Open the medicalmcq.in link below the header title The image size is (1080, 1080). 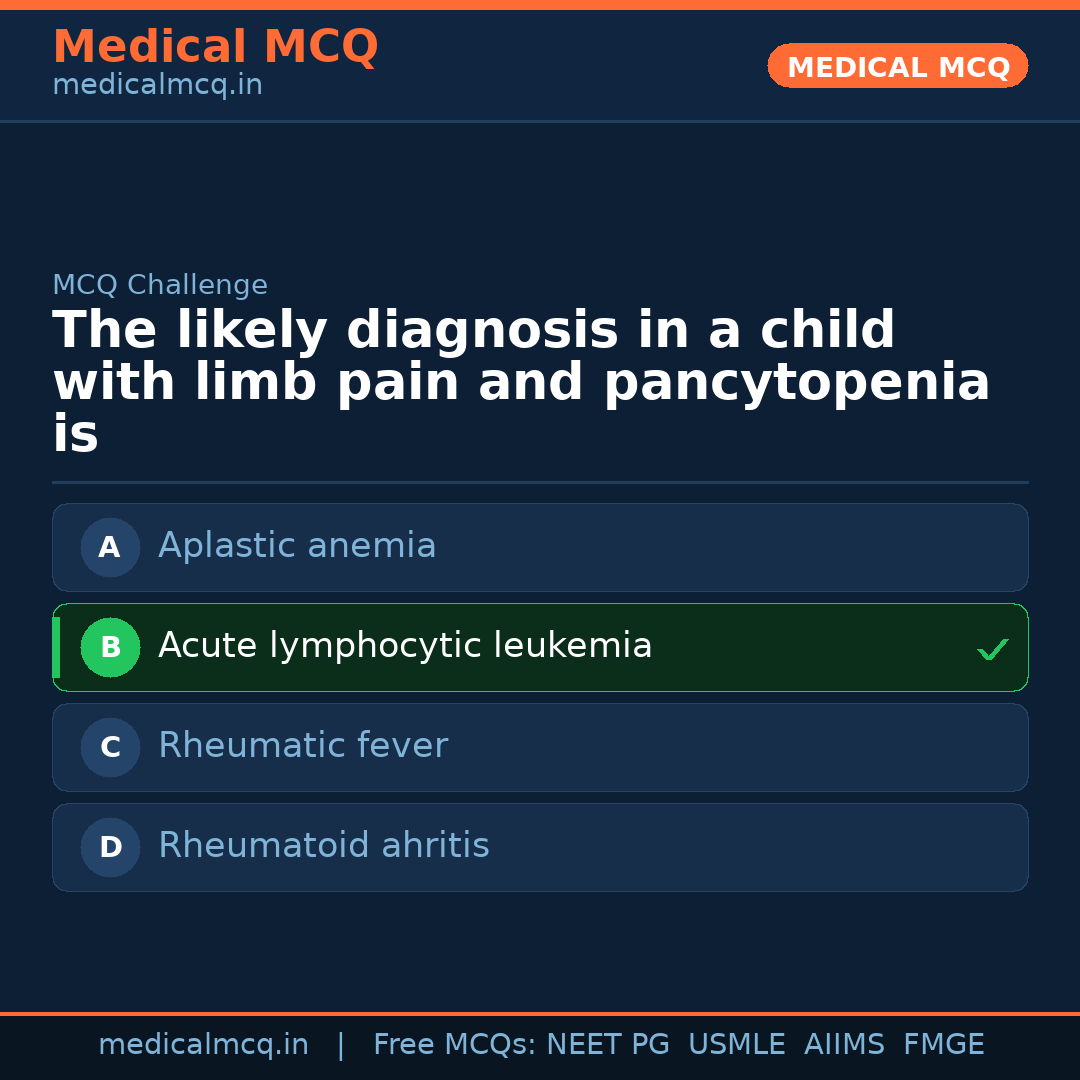pyautogui.click(x=157, y=86)
